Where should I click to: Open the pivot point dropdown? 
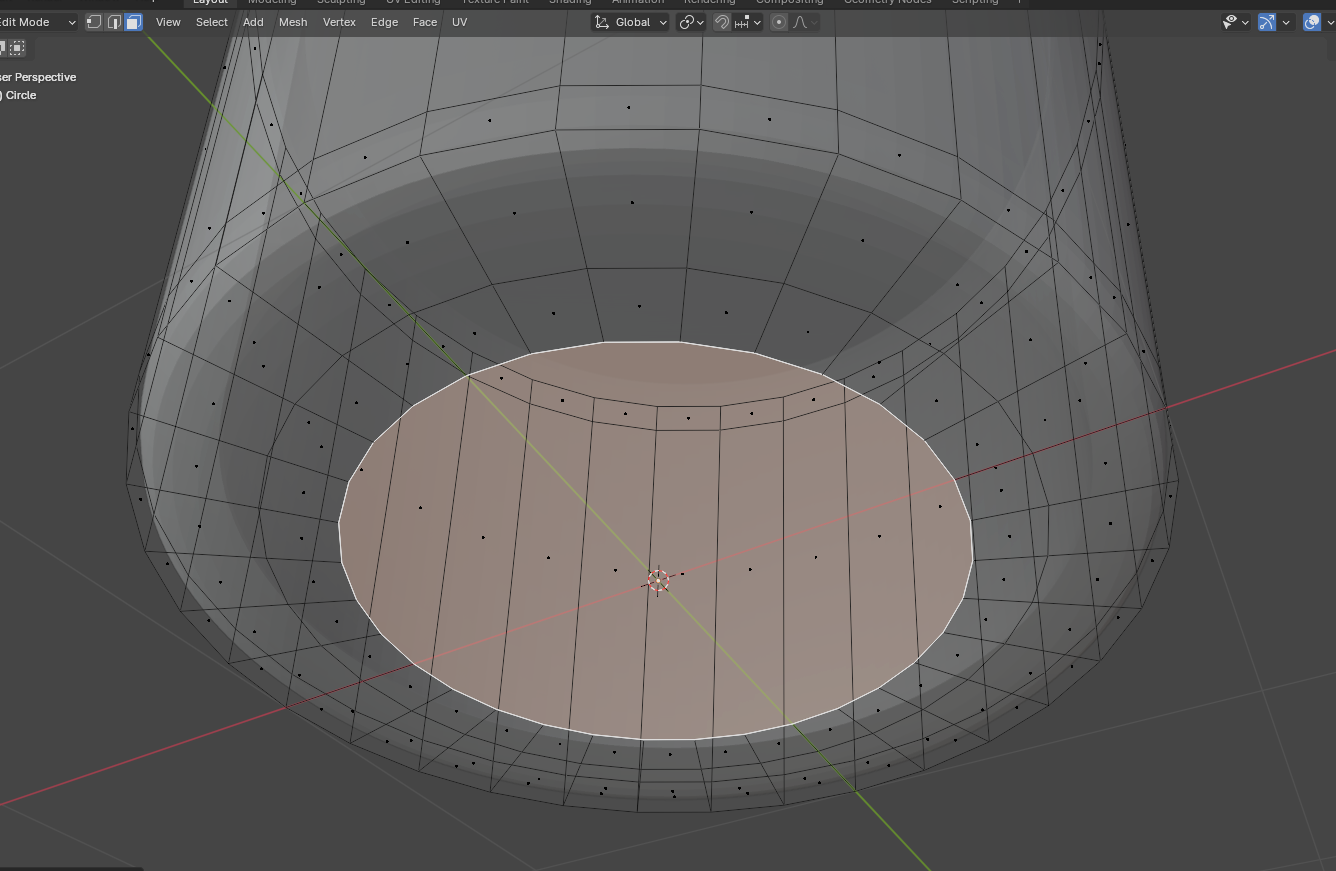coord(692,22)
